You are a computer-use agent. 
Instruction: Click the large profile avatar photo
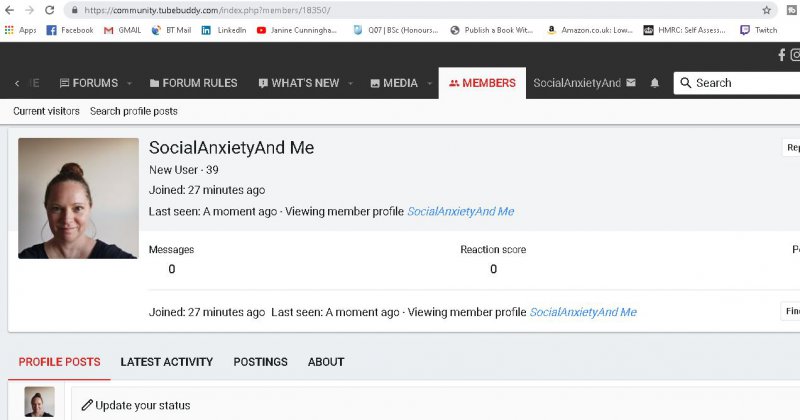click(x=78, y=198)
